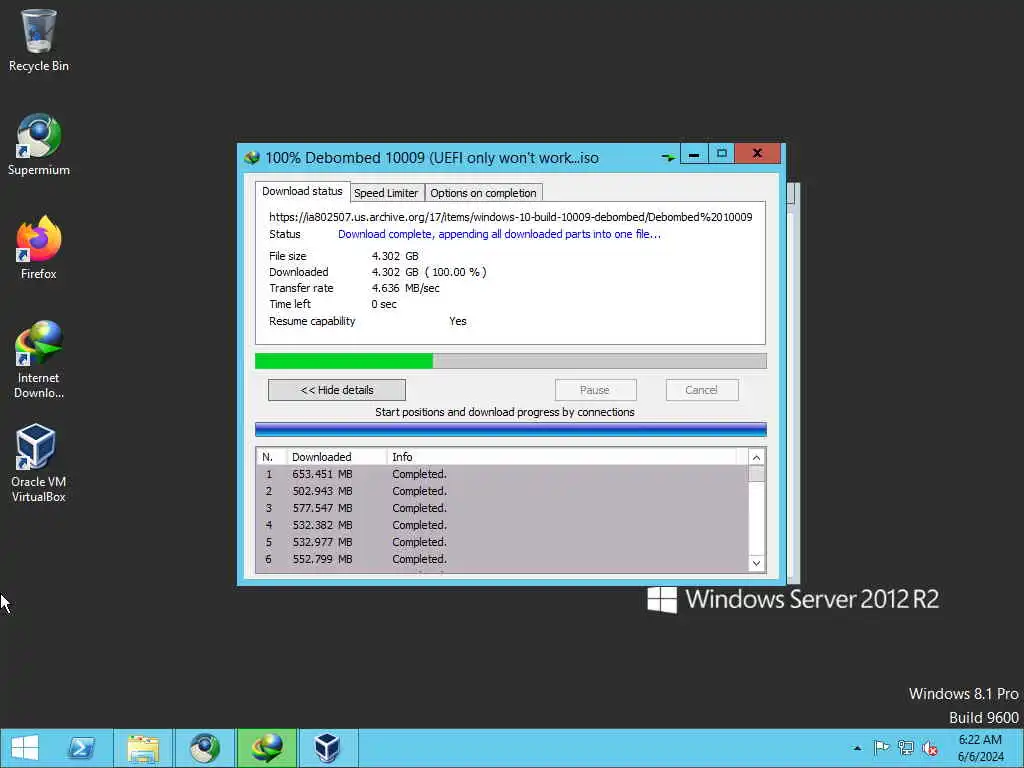1024x768 pixels.
Task: Open the Windows Start button
Action: click(x=24, y=748)
